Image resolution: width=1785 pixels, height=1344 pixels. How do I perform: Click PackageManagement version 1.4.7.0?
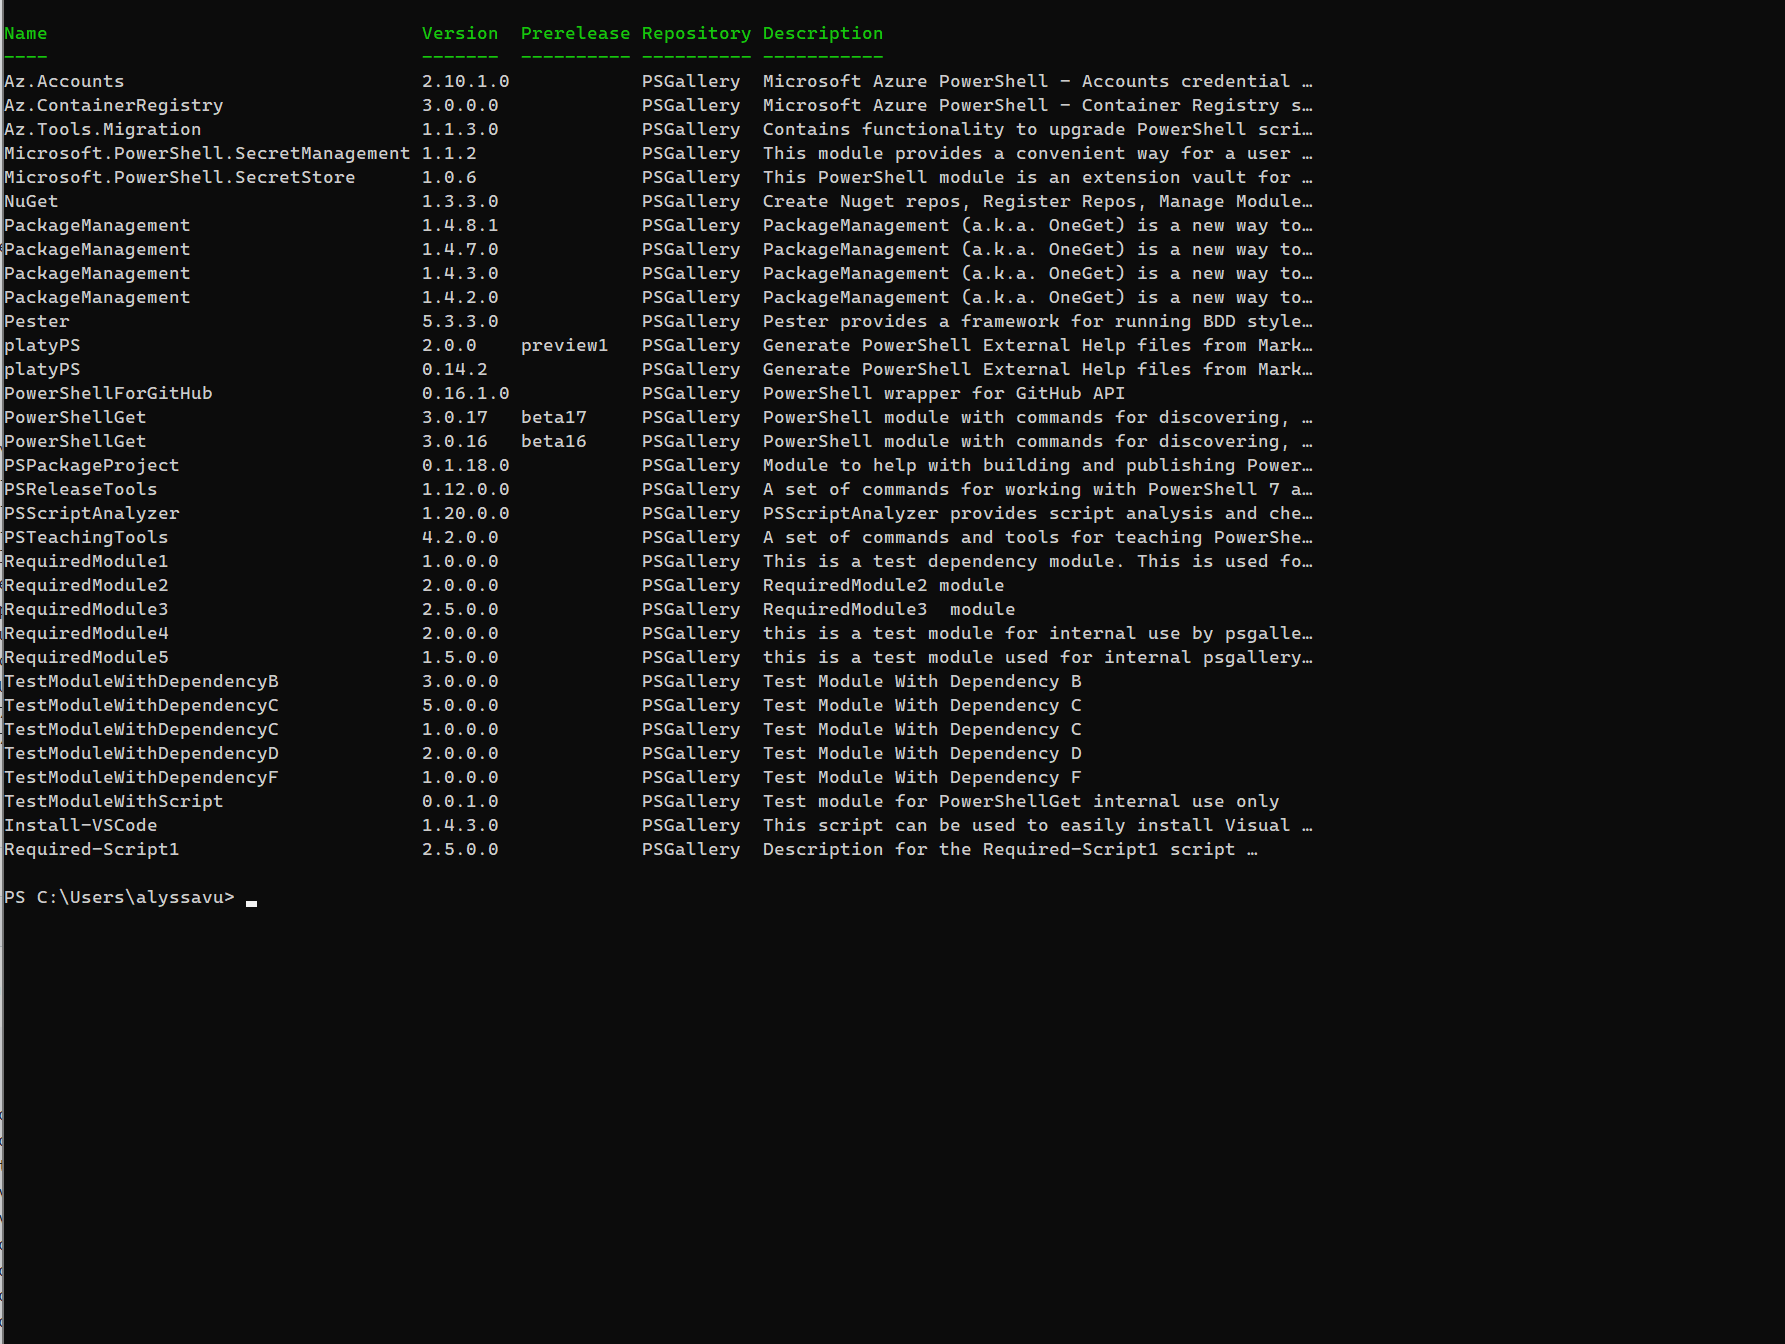(x=460, y=249)
